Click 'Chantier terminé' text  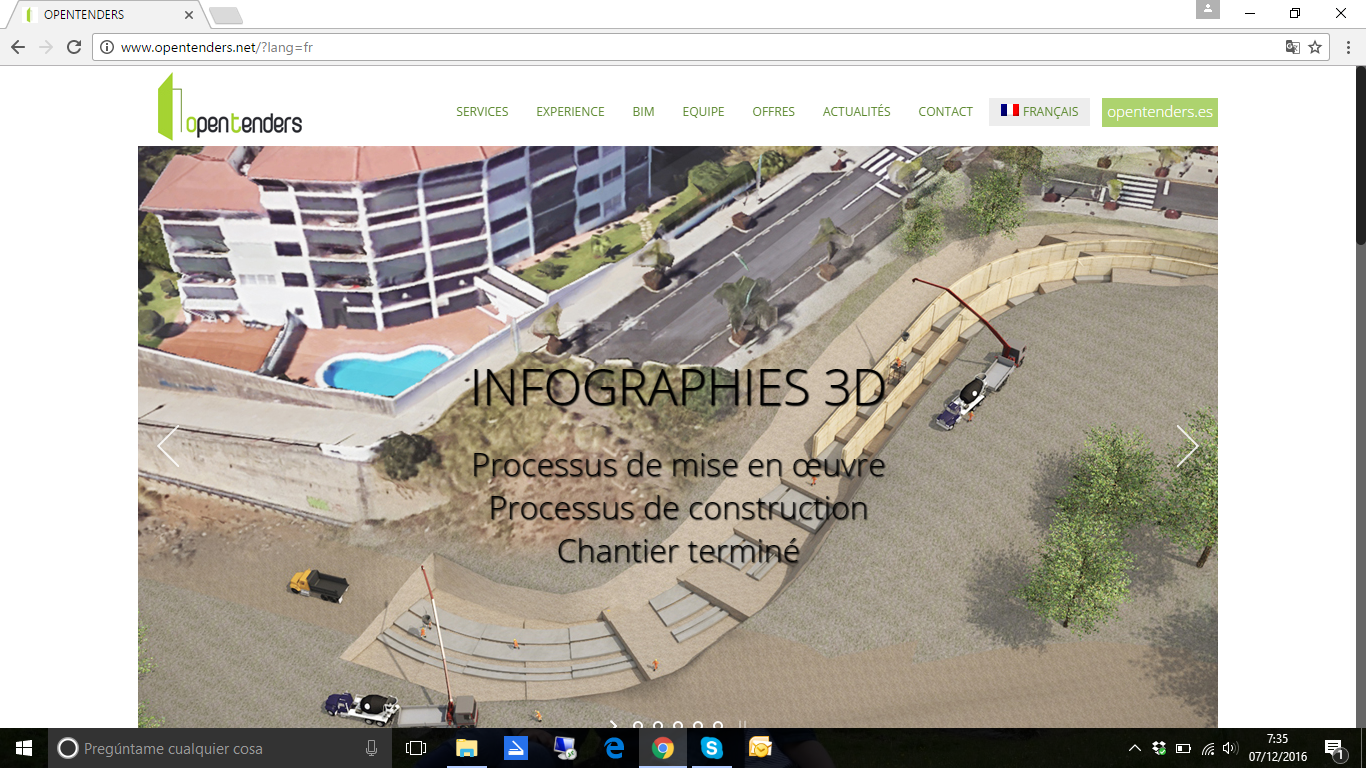[678, 551]
